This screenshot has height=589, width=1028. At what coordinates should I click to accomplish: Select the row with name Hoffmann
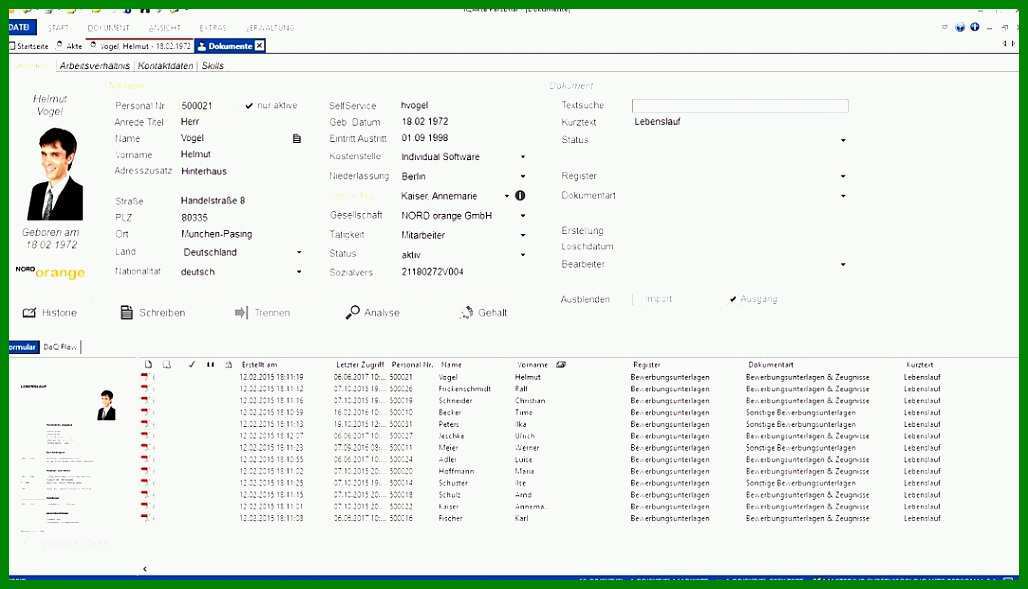[x=544, y=472]
